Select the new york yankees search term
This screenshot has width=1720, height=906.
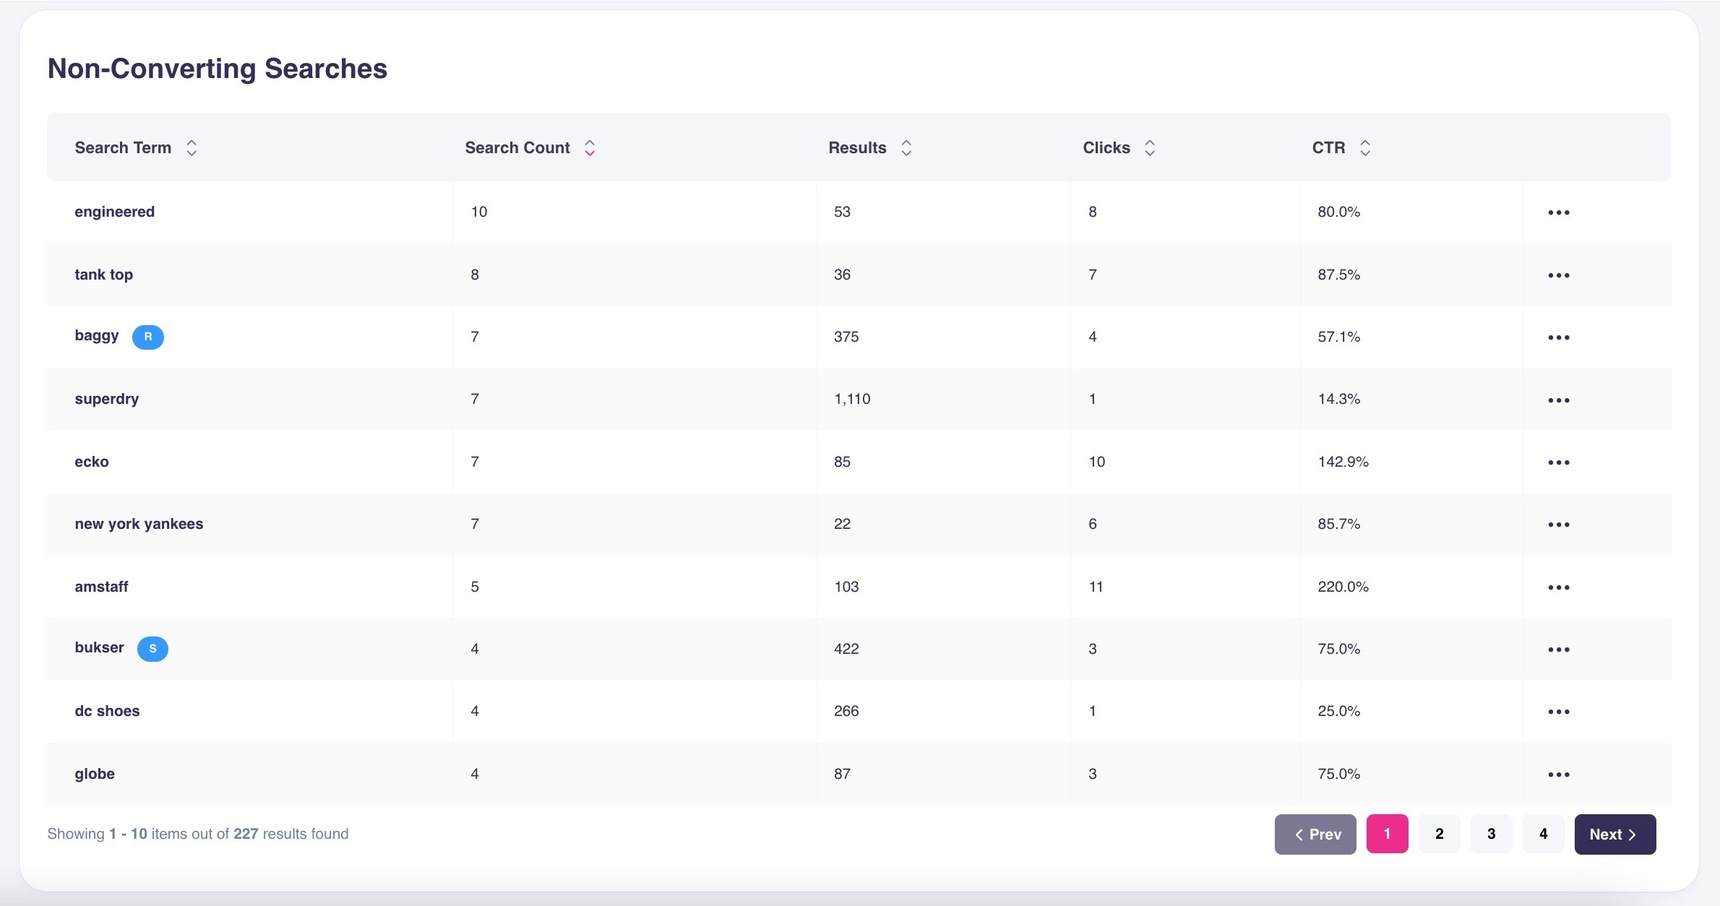(139, 524)
